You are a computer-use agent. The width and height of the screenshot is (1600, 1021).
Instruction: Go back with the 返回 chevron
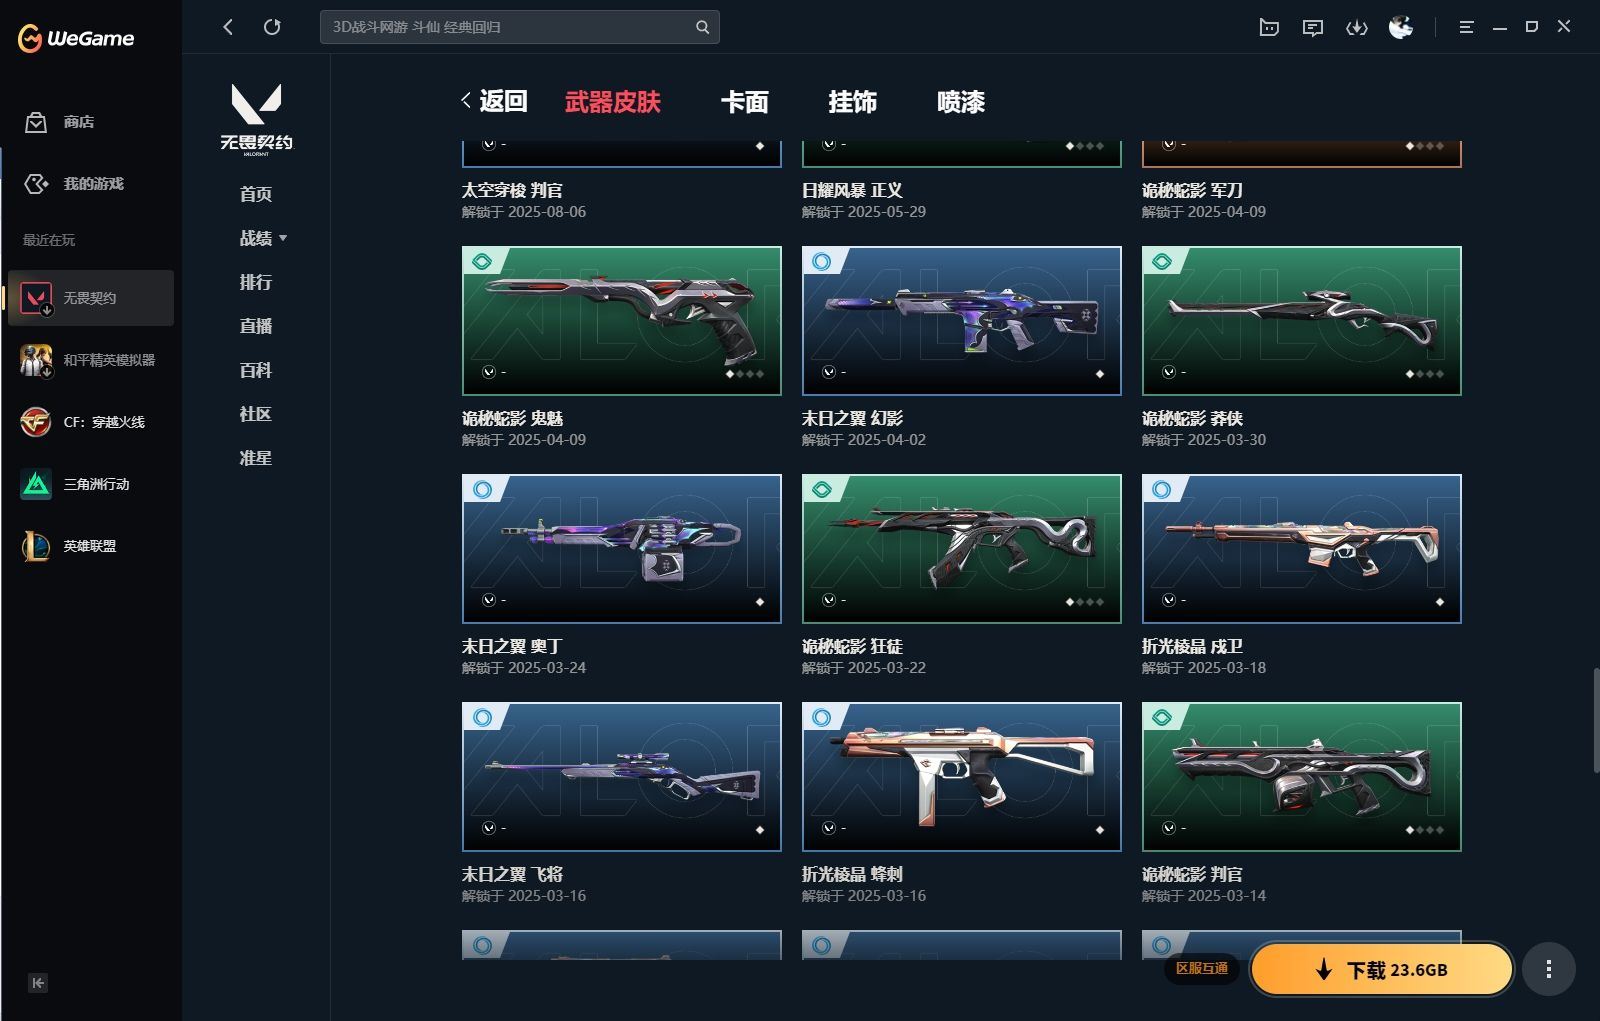[x=494, y=101]
